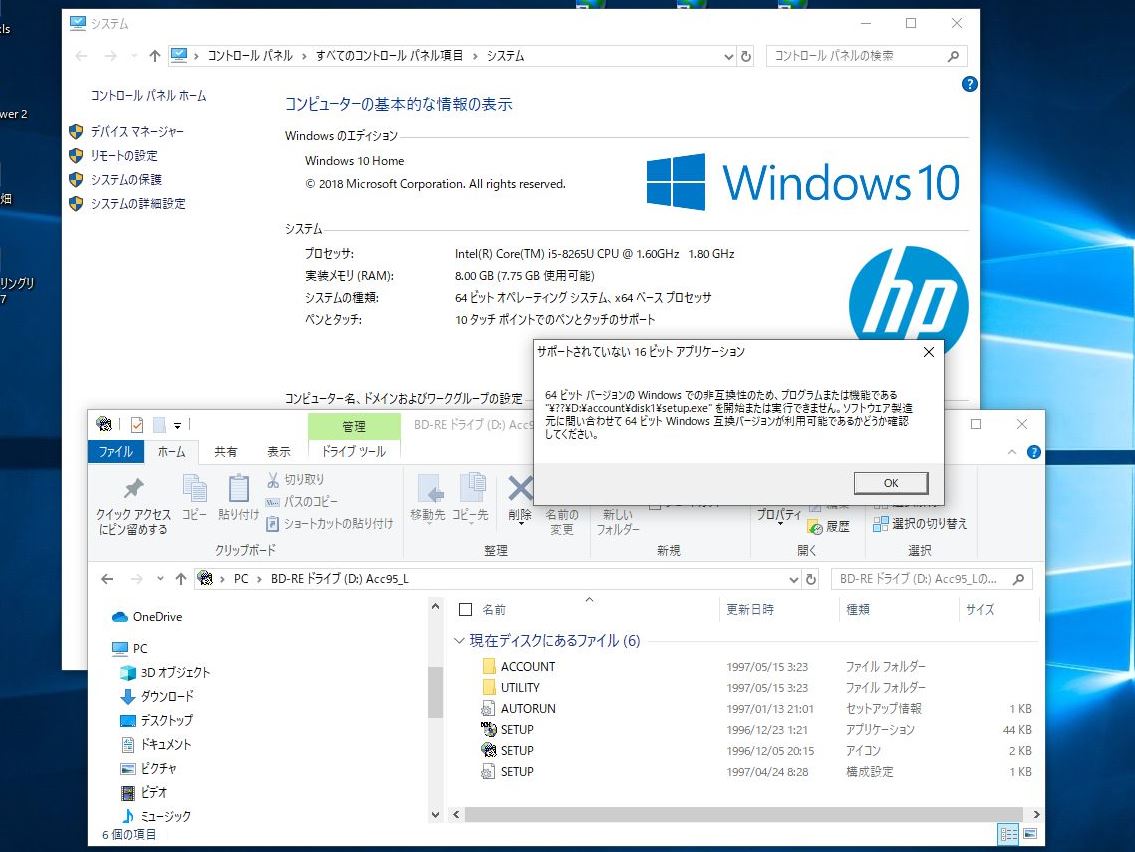
Task: Switch to details view icon
Action: point(1008,834)
